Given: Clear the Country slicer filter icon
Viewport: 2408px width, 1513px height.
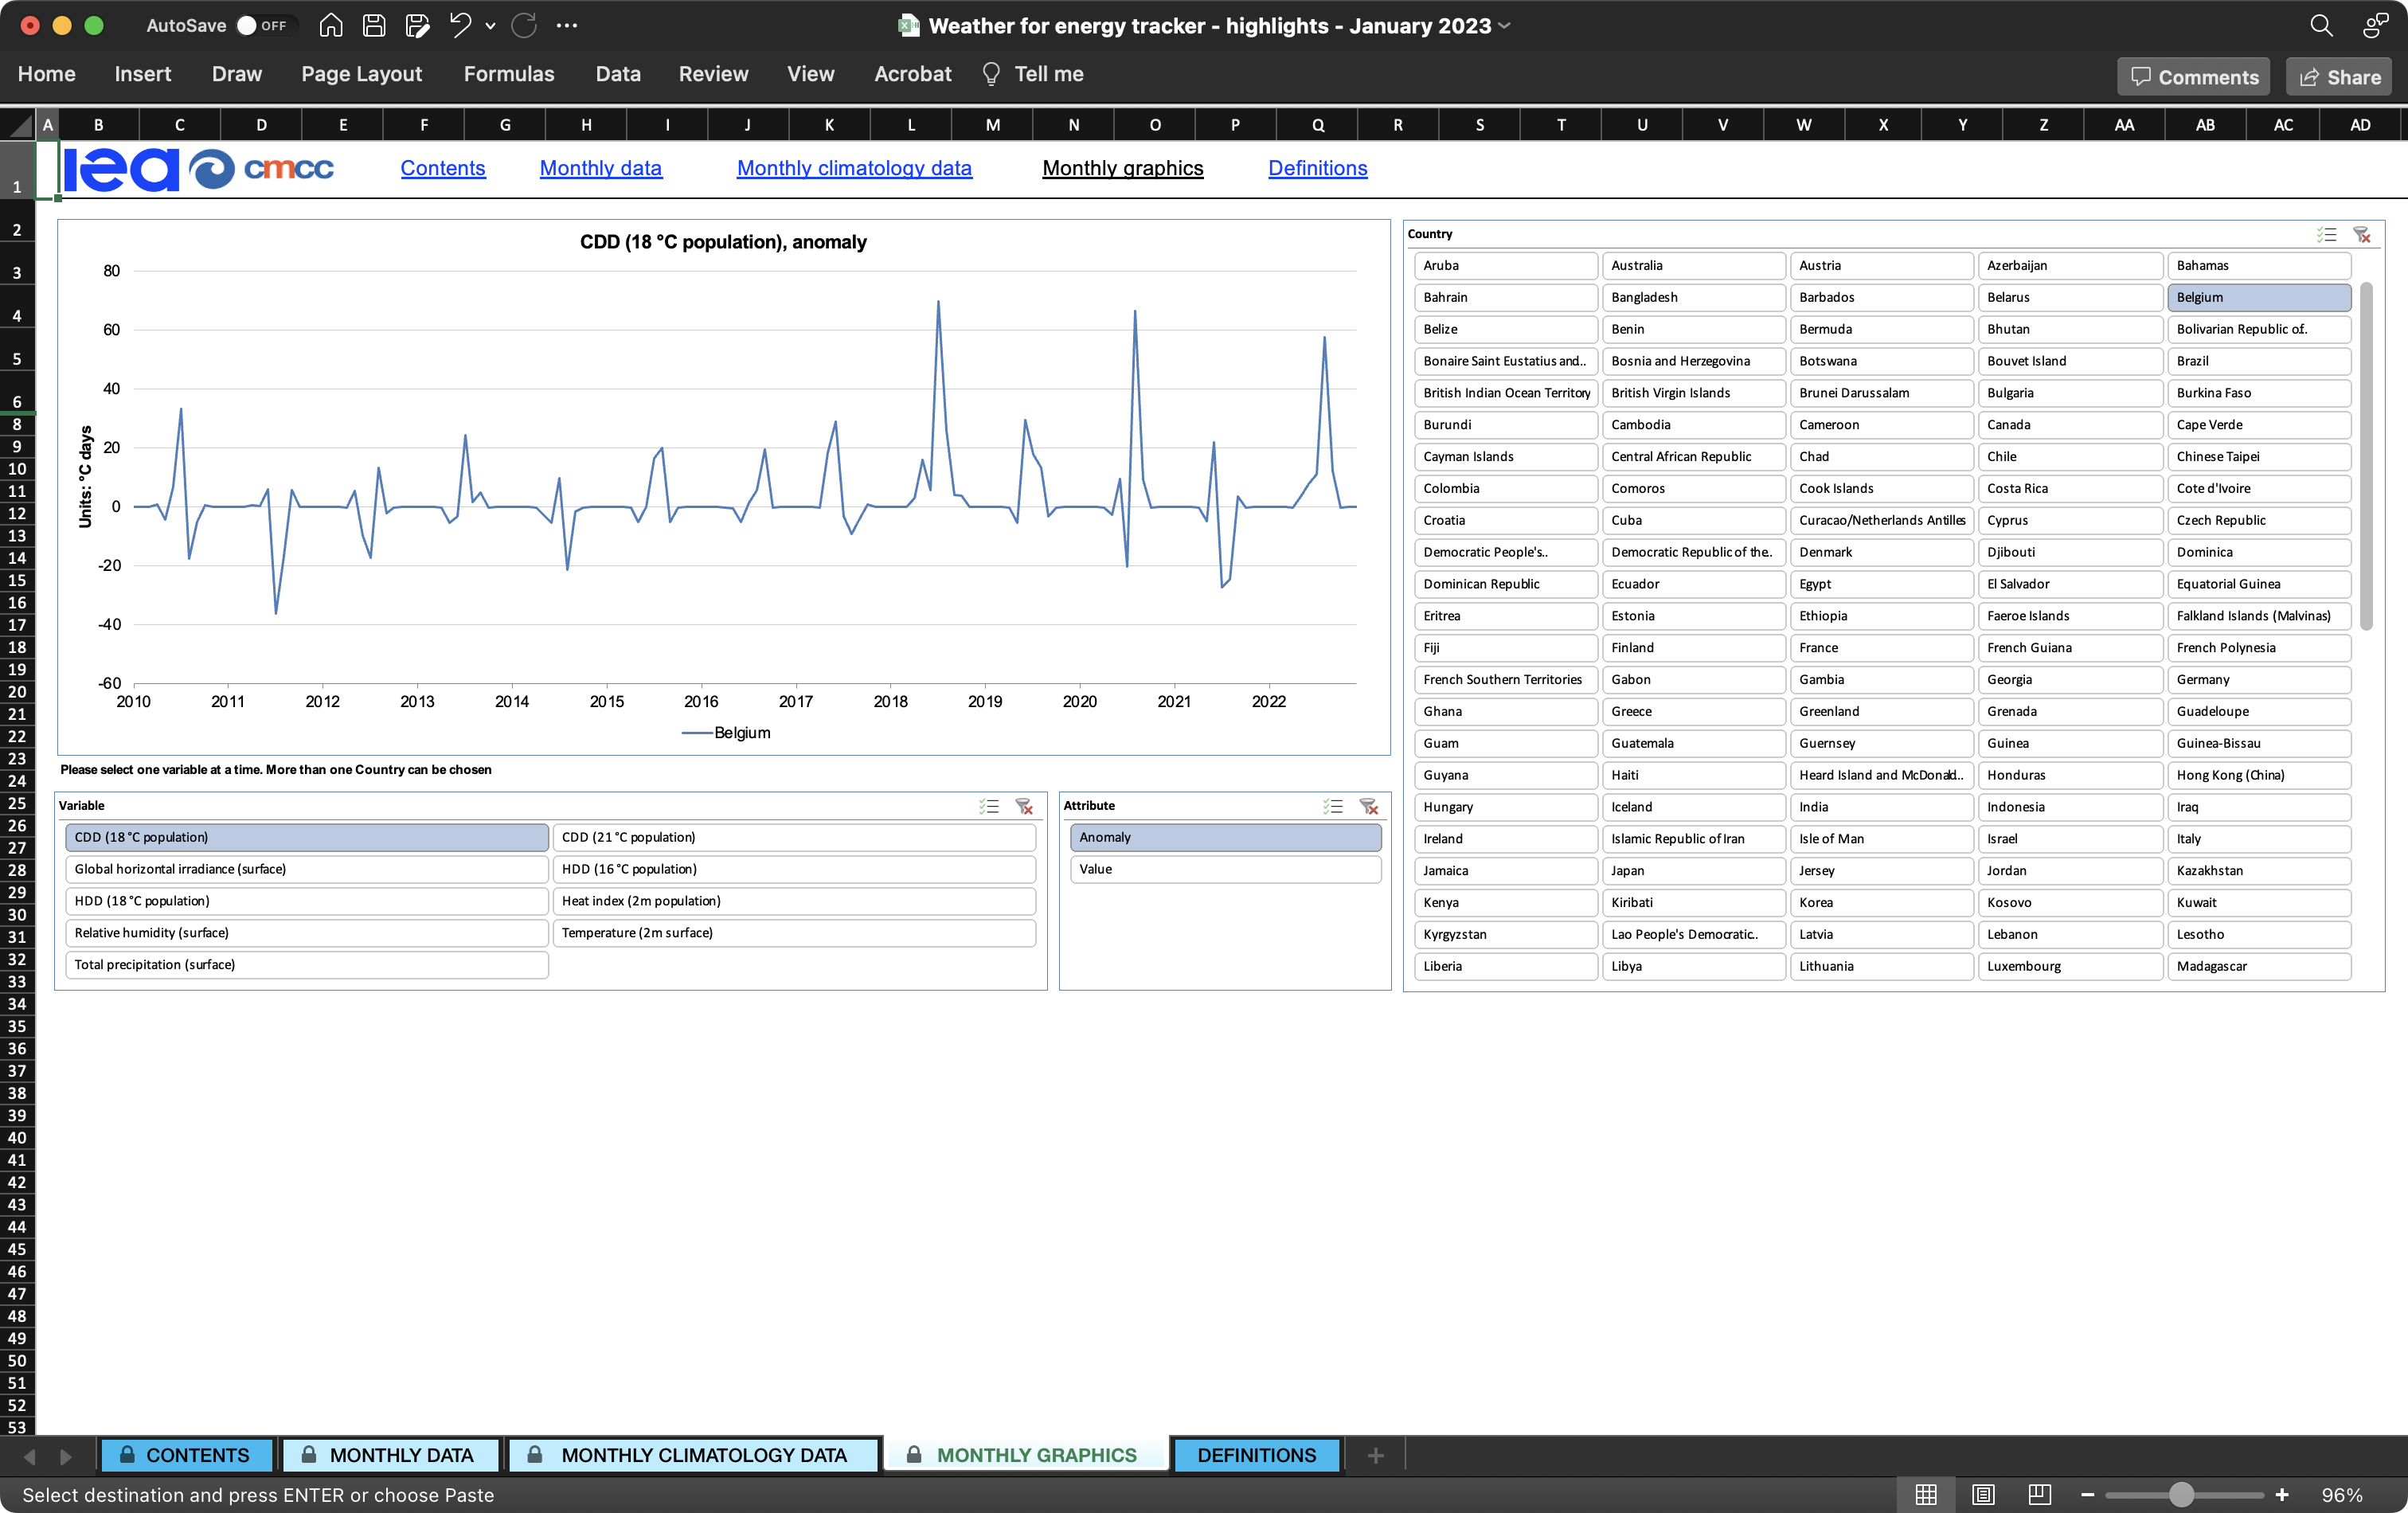Looking at the screenshot, I should click(x=2362, y=234).
